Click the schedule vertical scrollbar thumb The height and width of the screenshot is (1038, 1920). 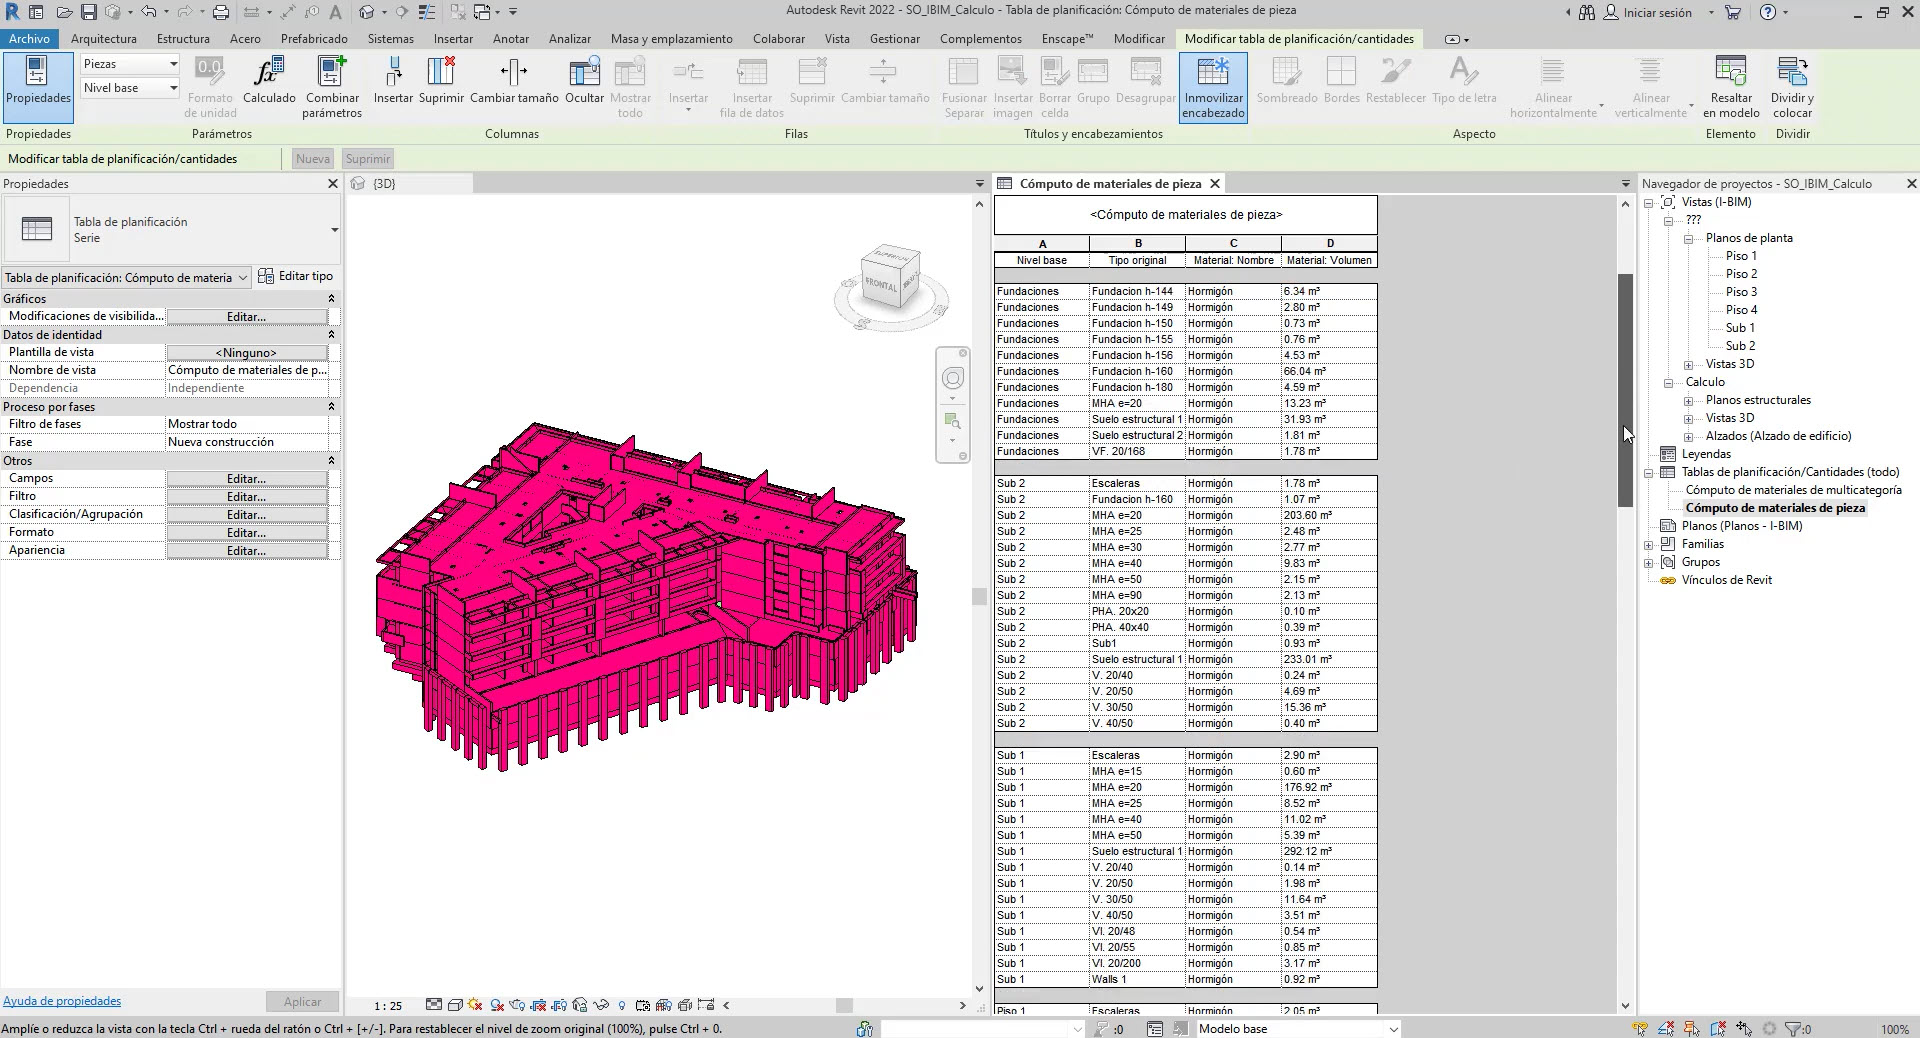pyautogui.click(x=1625, y=390)
